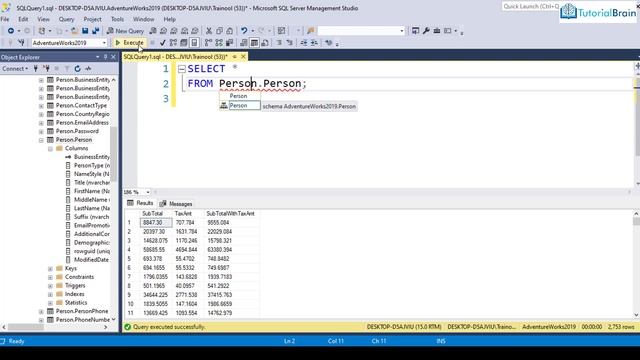This screenshot has width=640, height=360.
Task: Click New Query in the toolbar
Action: click(x=125, y=31)
